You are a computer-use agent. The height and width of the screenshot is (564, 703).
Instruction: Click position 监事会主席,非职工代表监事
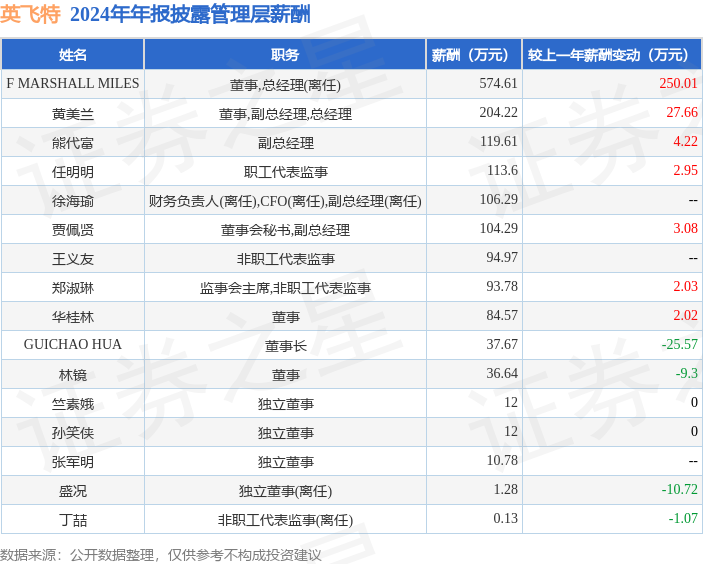coord(285,288)
